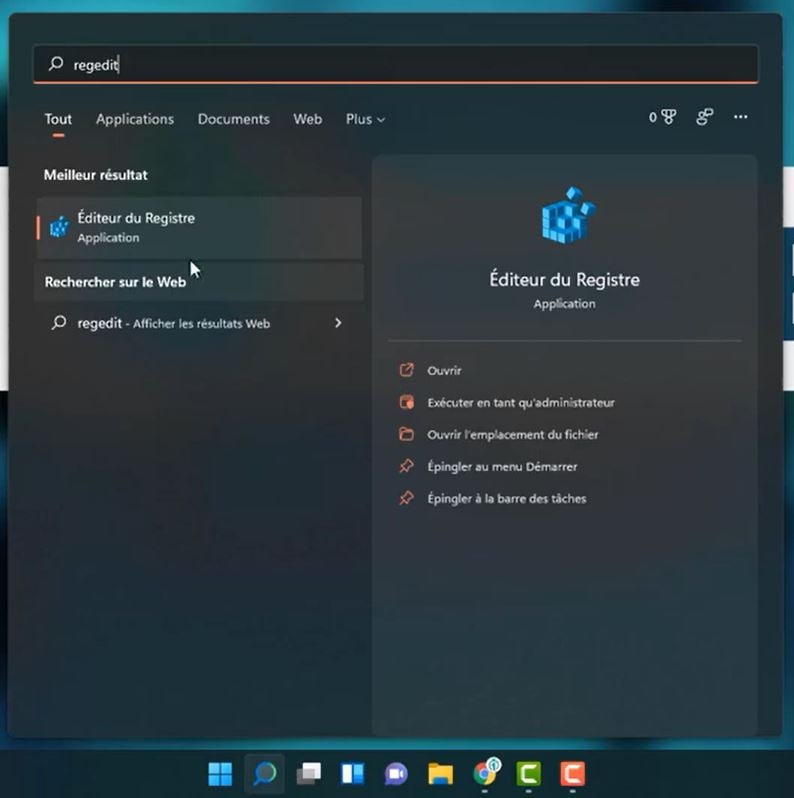Click the large Registry Editor icon

click(568, 215)
